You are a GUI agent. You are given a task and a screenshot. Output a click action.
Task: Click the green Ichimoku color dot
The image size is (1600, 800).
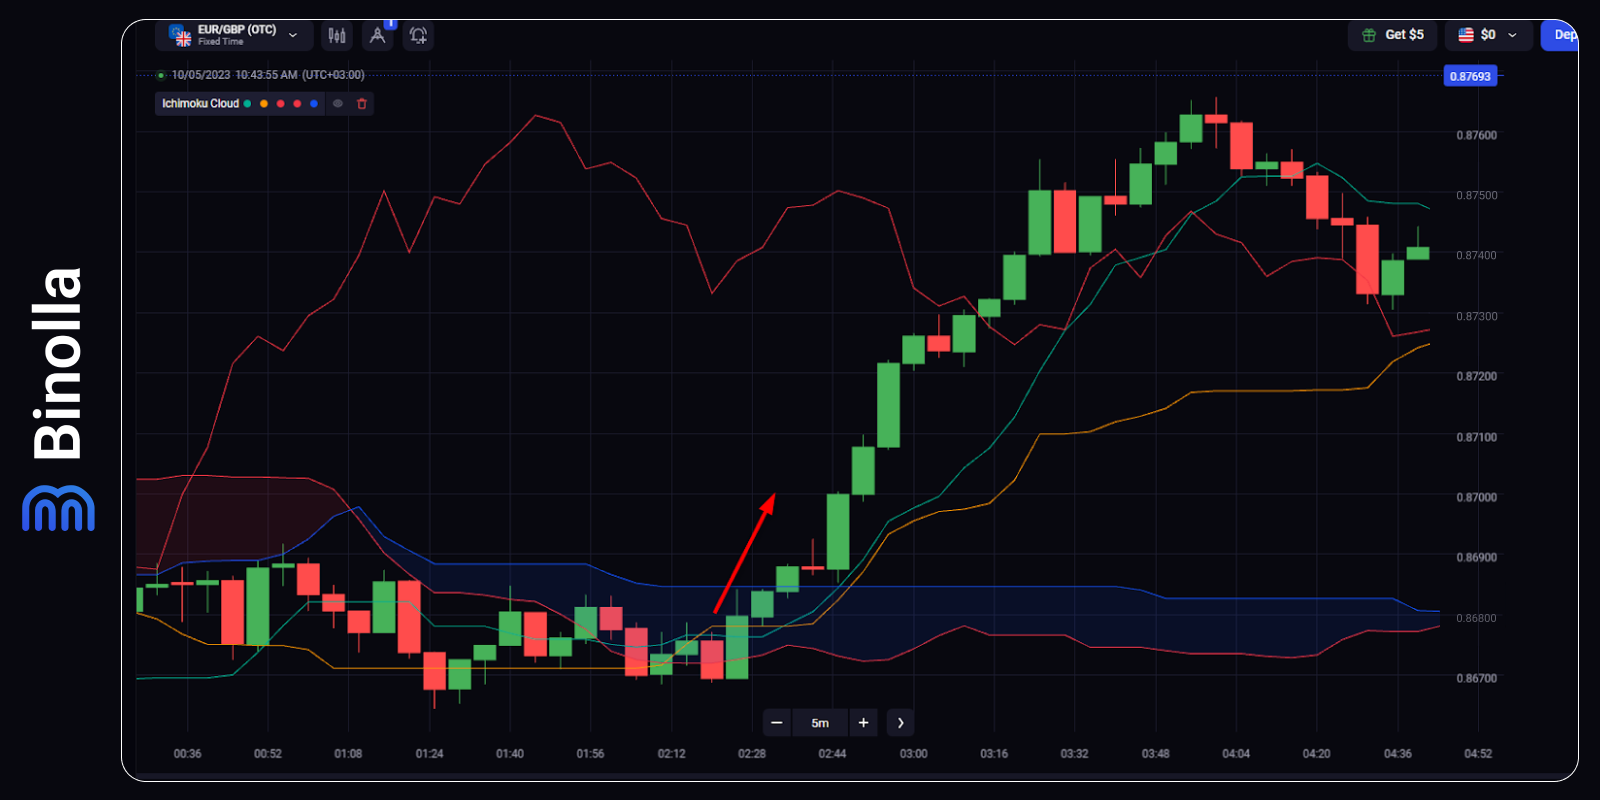[x=247, y=104]
